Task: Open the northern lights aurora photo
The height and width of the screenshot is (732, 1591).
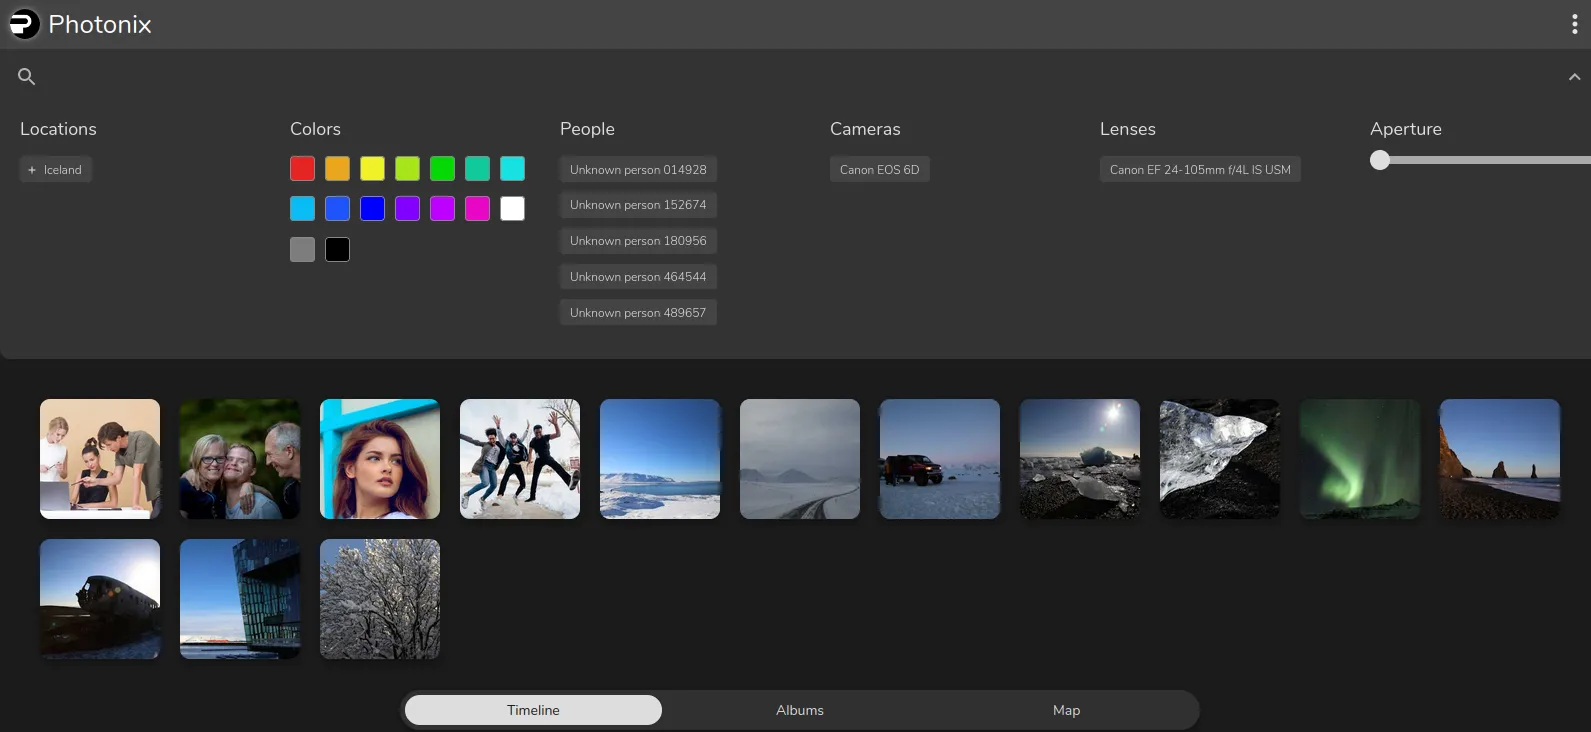Action: [x=1359, y=459]
